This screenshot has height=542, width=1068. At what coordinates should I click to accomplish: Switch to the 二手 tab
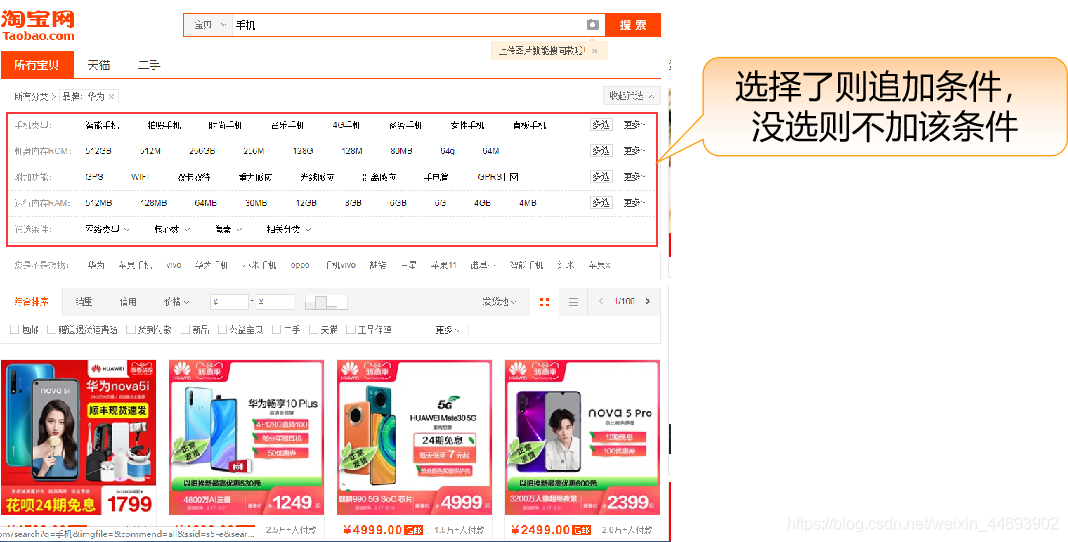click(x=148, y=65)
